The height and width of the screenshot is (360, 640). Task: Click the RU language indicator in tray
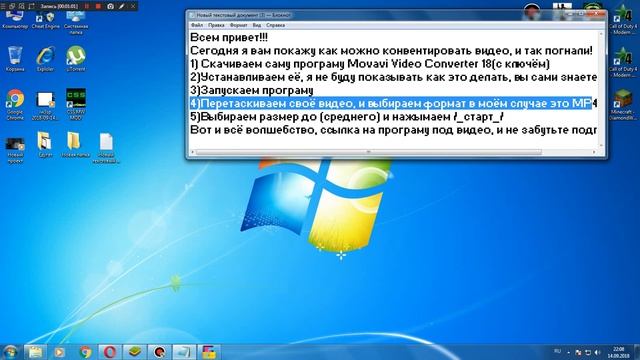click(558, 351)
